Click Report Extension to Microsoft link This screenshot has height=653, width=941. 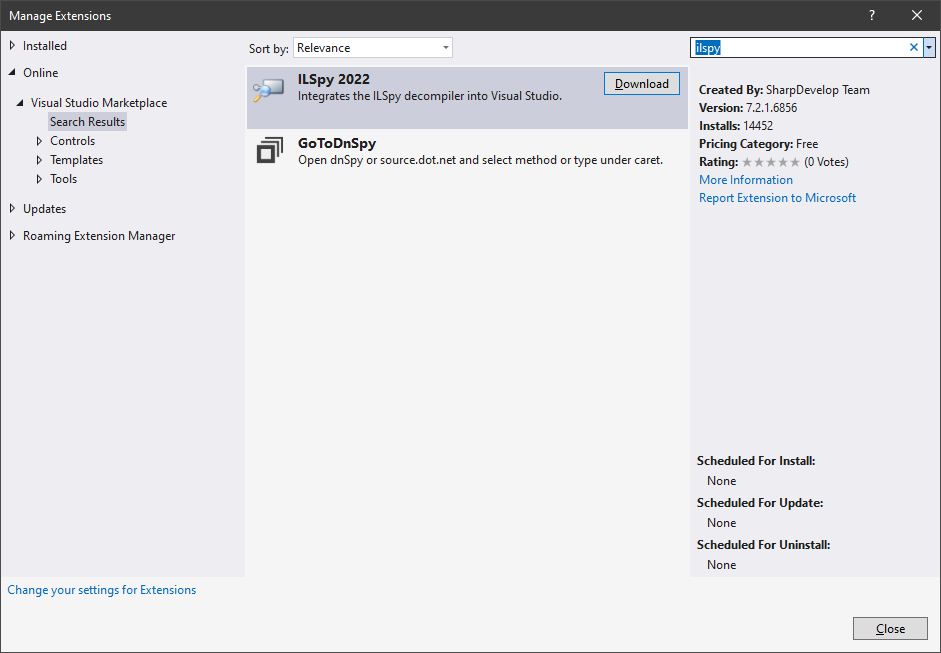pyautogui.click(x=777, y=198)
